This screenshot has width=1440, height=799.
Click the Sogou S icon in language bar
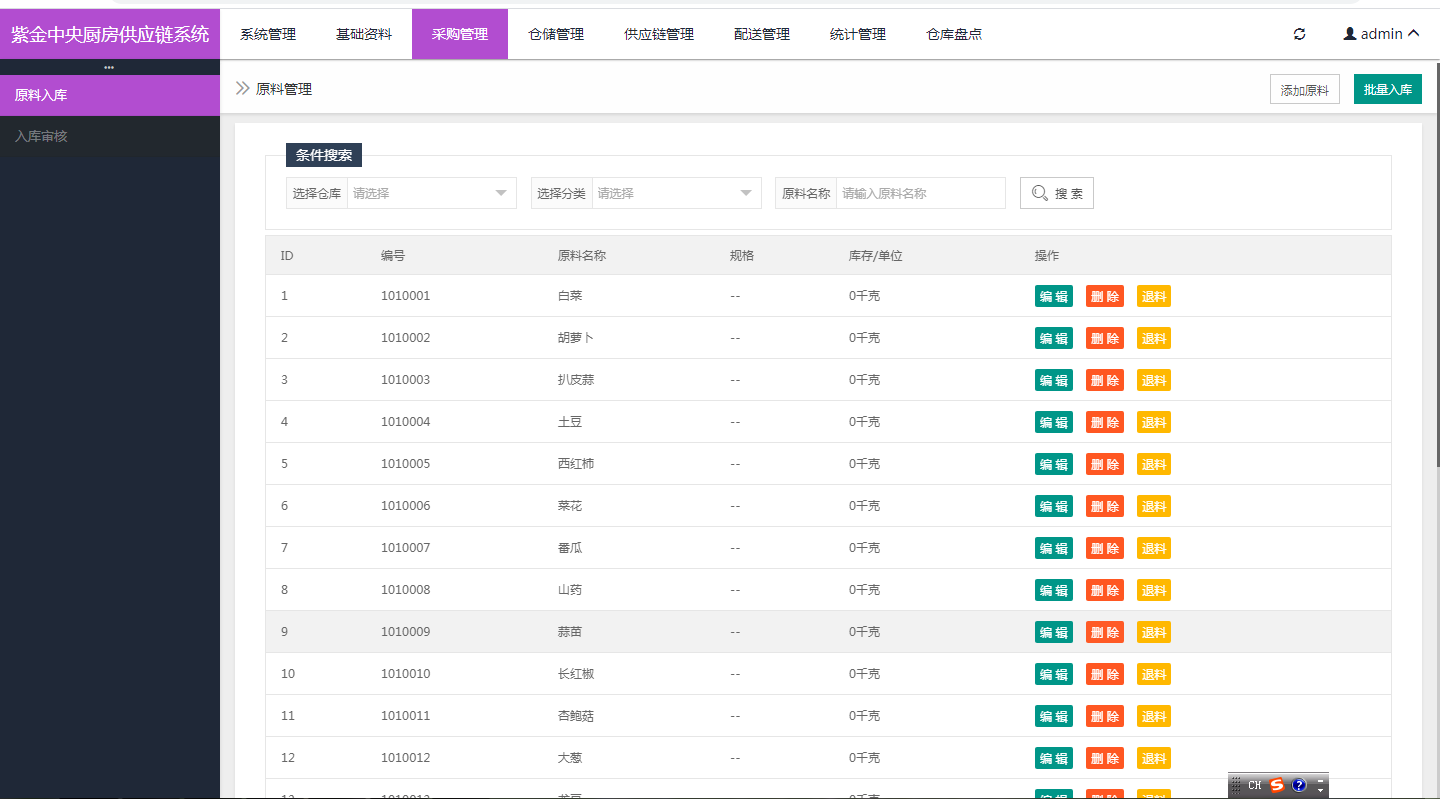pyautogui.click(x=1277, y=785)
